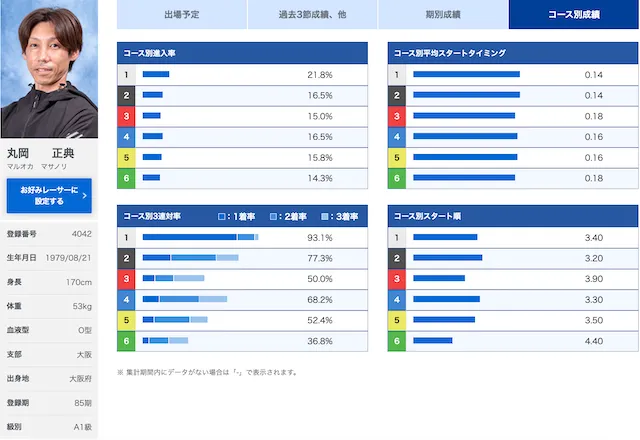Click course 1 bar showing 93.1%

click(200, 237)
